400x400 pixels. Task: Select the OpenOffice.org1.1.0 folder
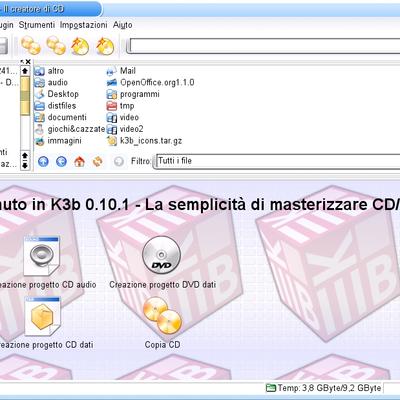click(x=150, y=82)
